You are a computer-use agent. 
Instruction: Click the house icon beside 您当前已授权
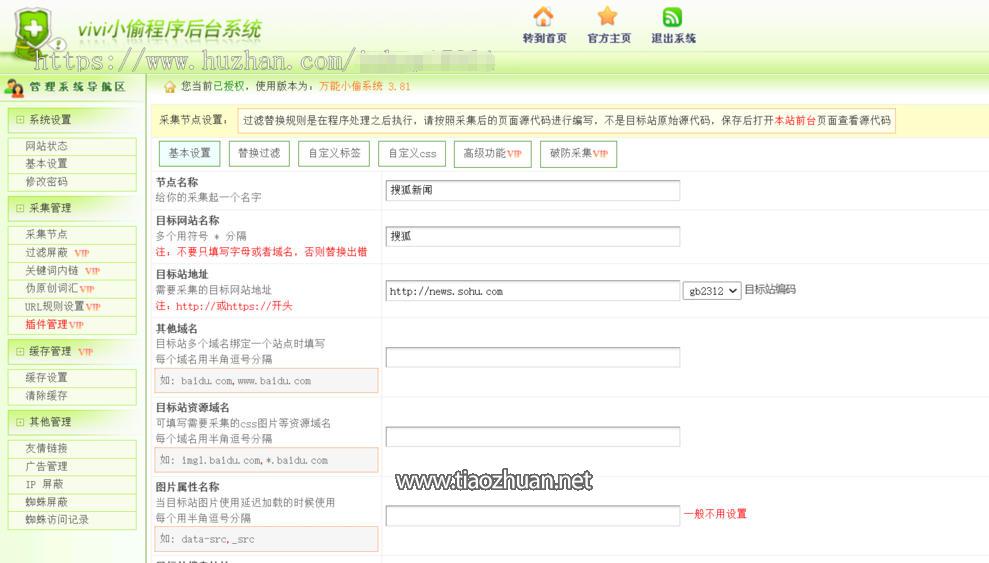[170, 87]
